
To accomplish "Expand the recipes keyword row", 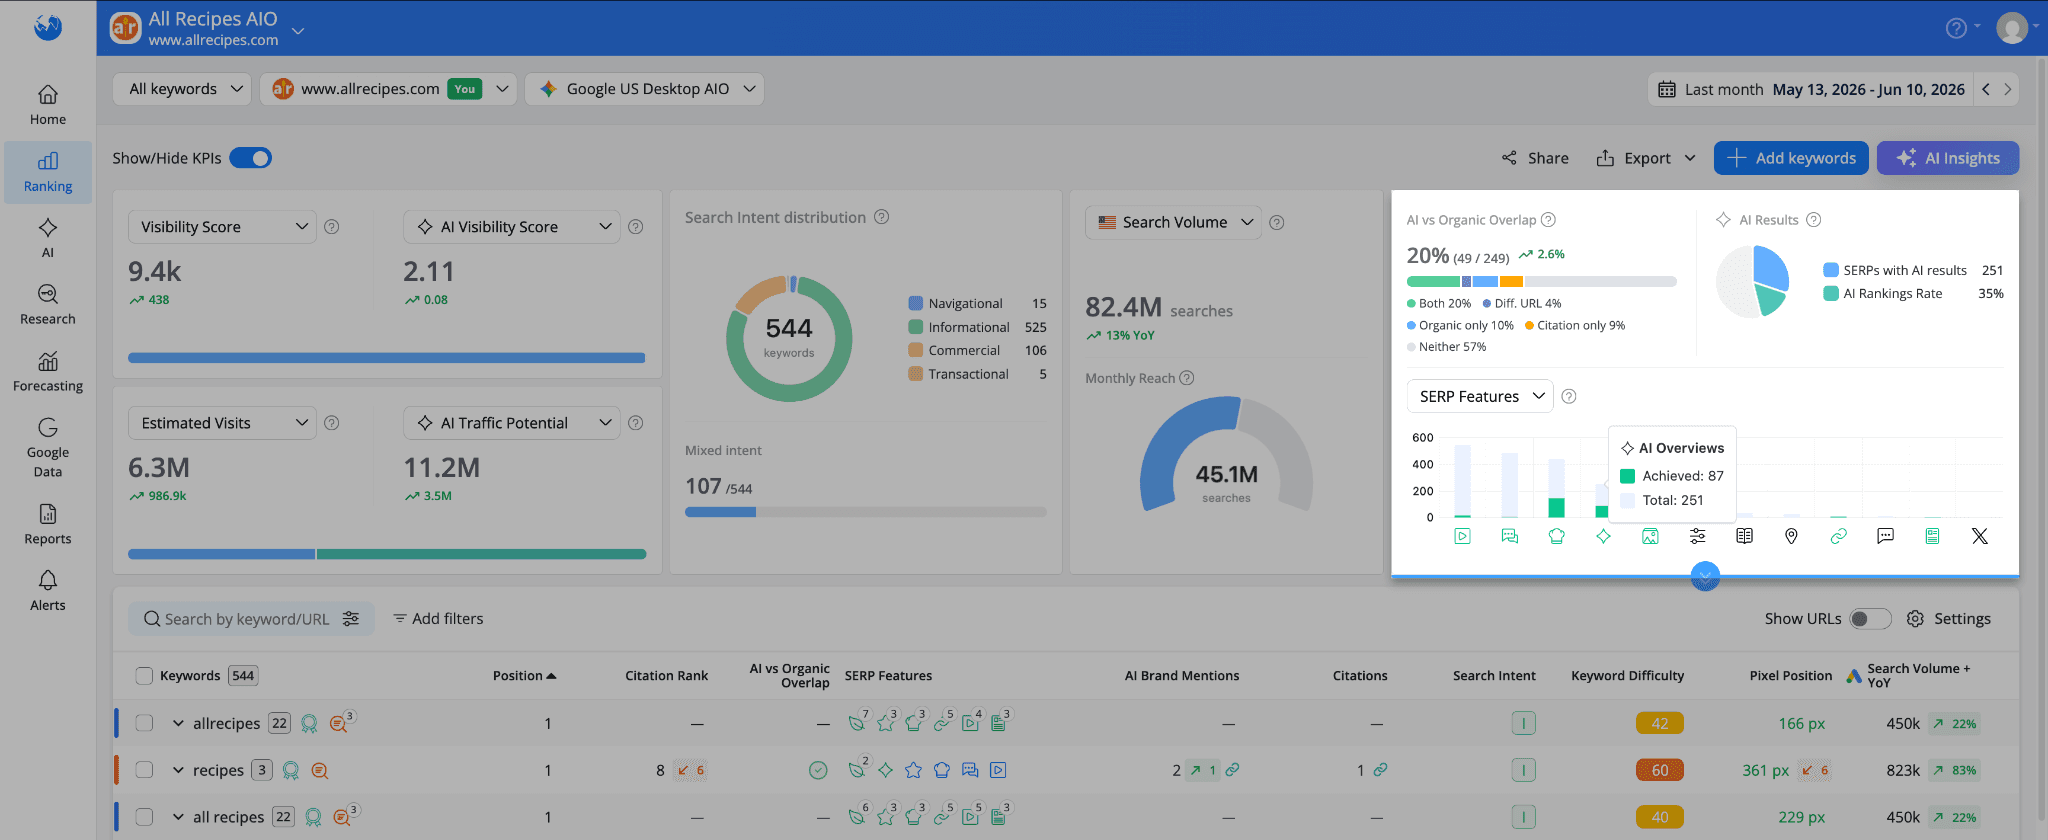I will (x=178, y=770).
